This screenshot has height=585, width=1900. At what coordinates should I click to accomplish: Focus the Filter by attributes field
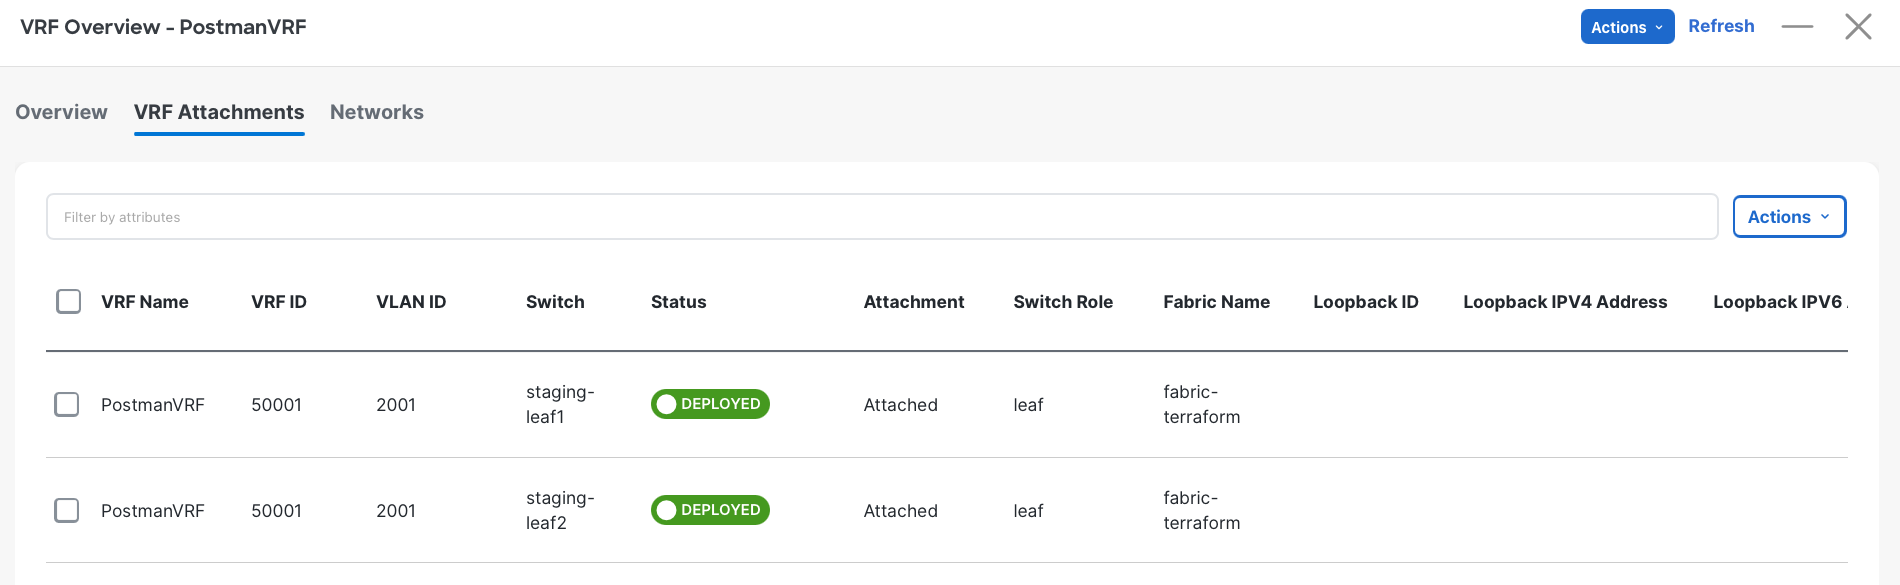coord(882,217)
